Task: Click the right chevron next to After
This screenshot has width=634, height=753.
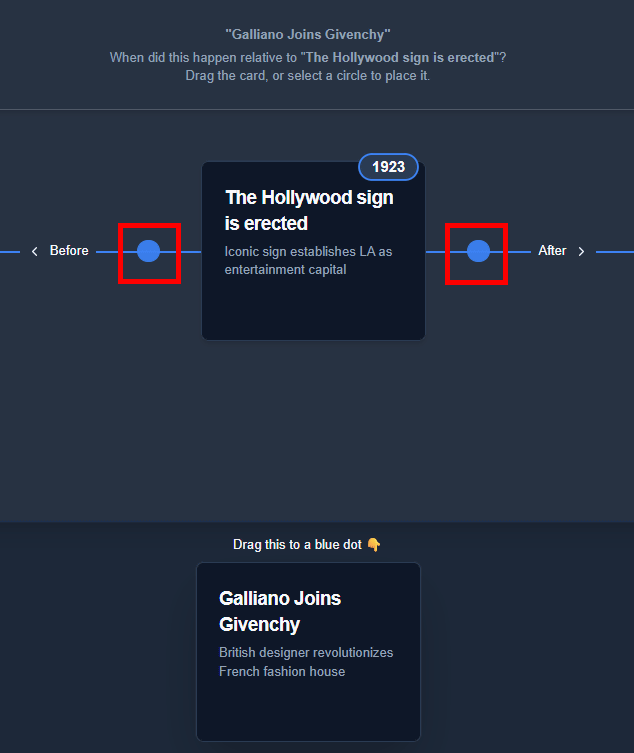Action: tap(581, 251)
